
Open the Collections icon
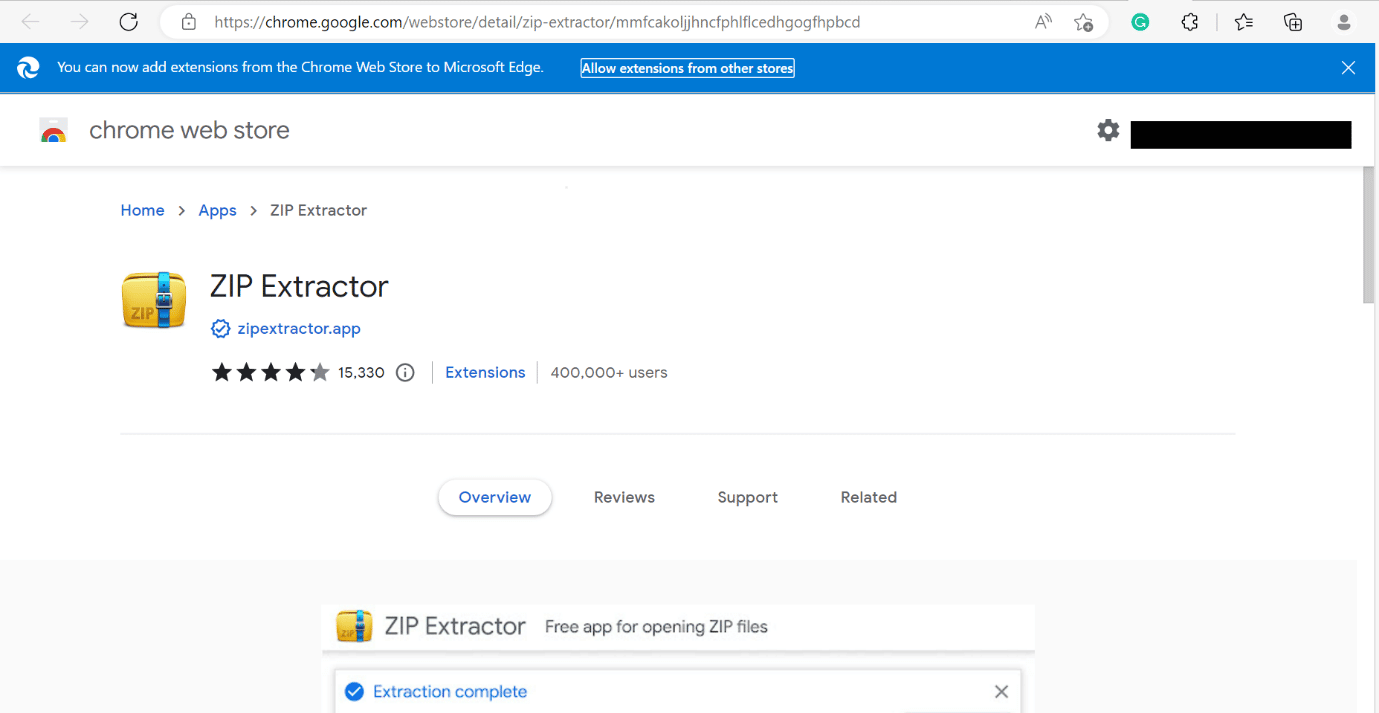tap(1293, 22)
